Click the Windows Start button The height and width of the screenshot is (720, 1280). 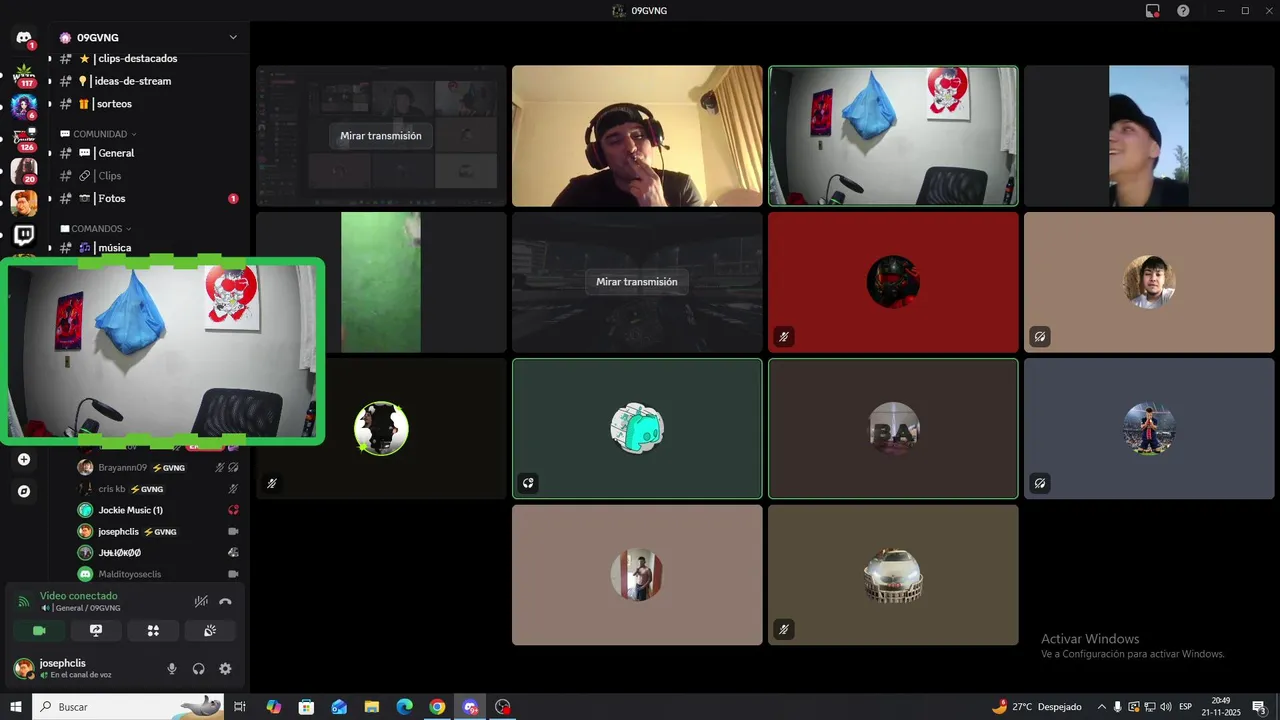(x=15, y=707)
